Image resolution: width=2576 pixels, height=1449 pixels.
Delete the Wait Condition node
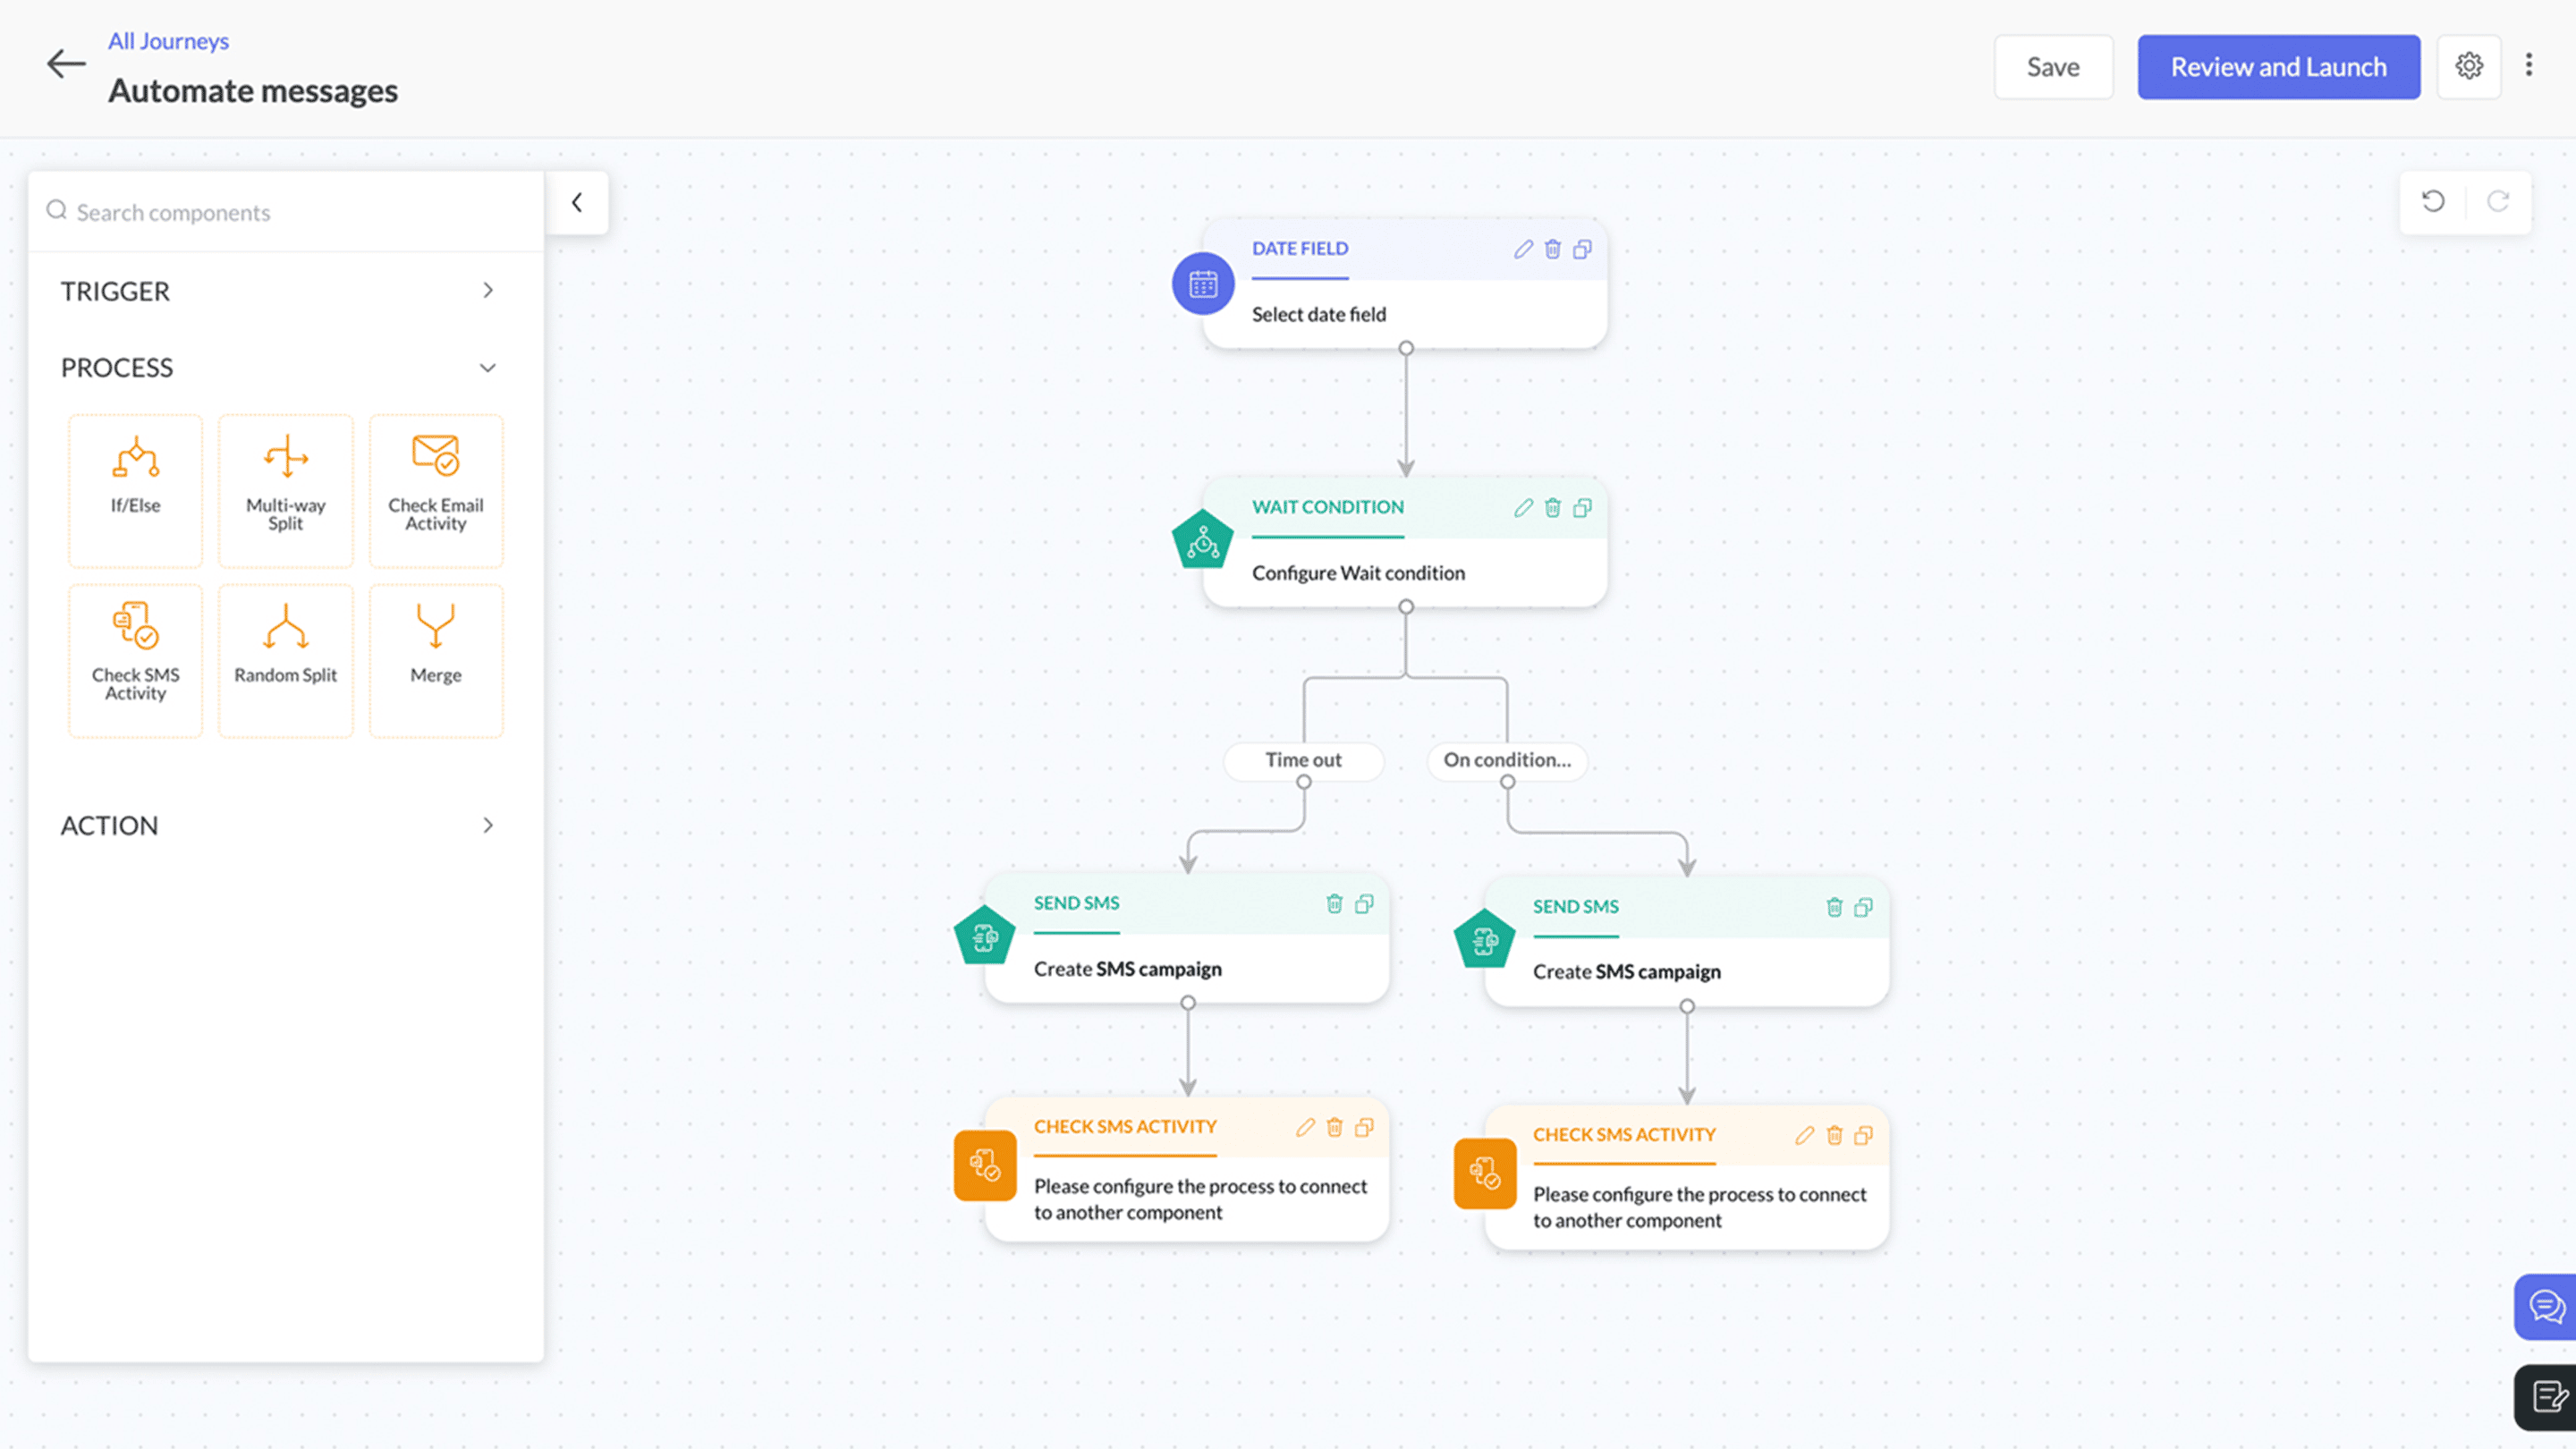coord(1552,508)
